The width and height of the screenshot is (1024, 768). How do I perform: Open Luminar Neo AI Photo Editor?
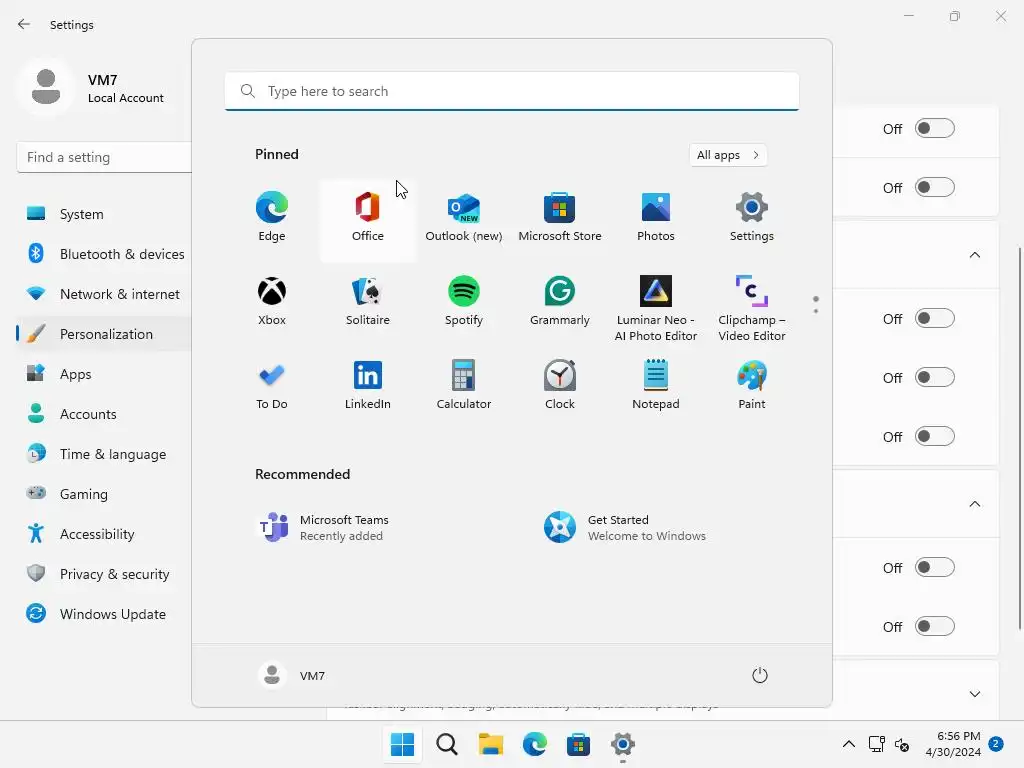[x=656, y=308]
